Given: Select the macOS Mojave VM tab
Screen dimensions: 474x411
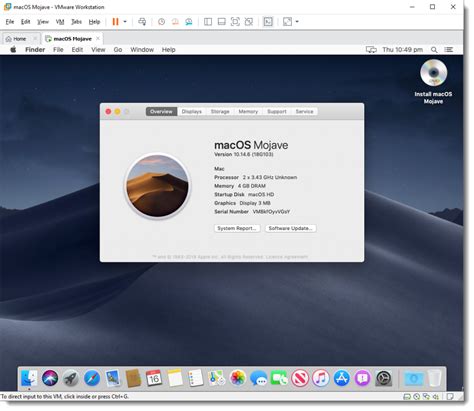Looking at the screenshot, I should tap(72, 39).
